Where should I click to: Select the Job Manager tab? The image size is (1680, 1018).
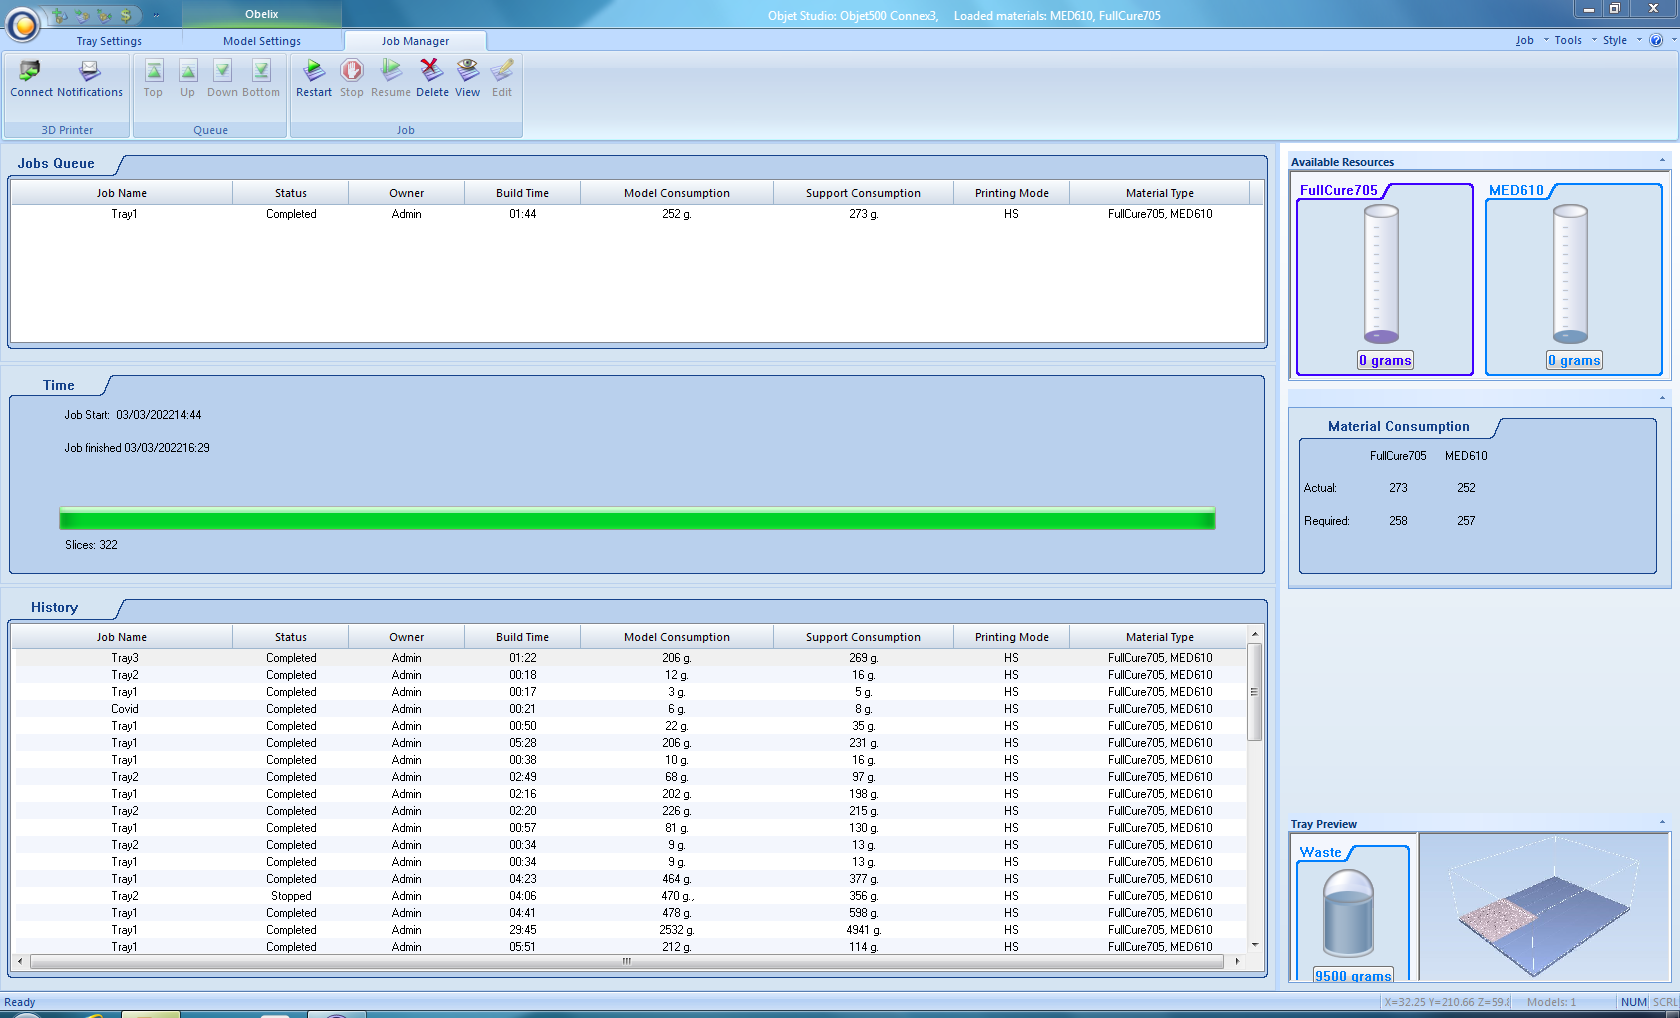click(415, 41)
